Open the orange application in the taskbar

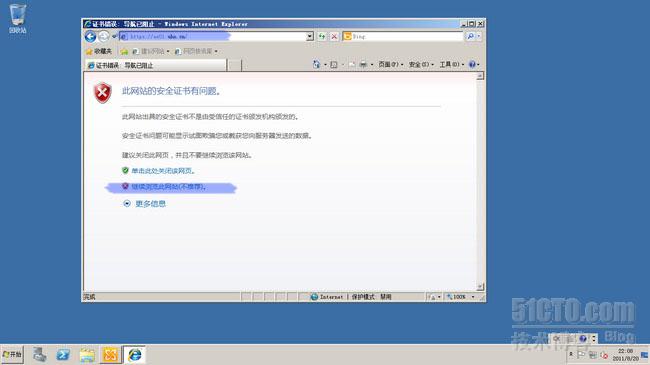[110, 355]
